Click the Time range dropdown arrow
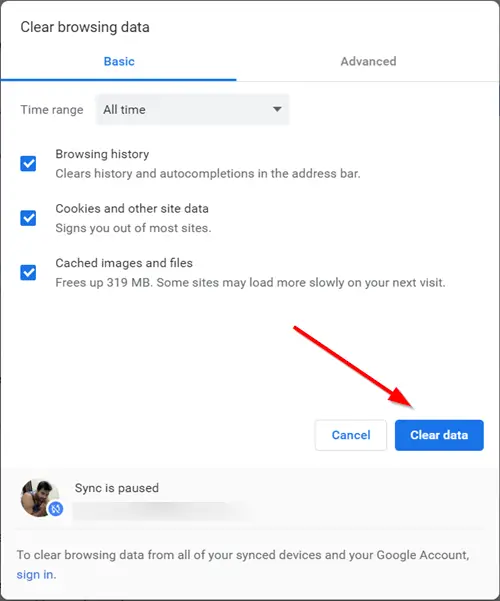The width and height of the screenshot is (500, 601). 277,109
